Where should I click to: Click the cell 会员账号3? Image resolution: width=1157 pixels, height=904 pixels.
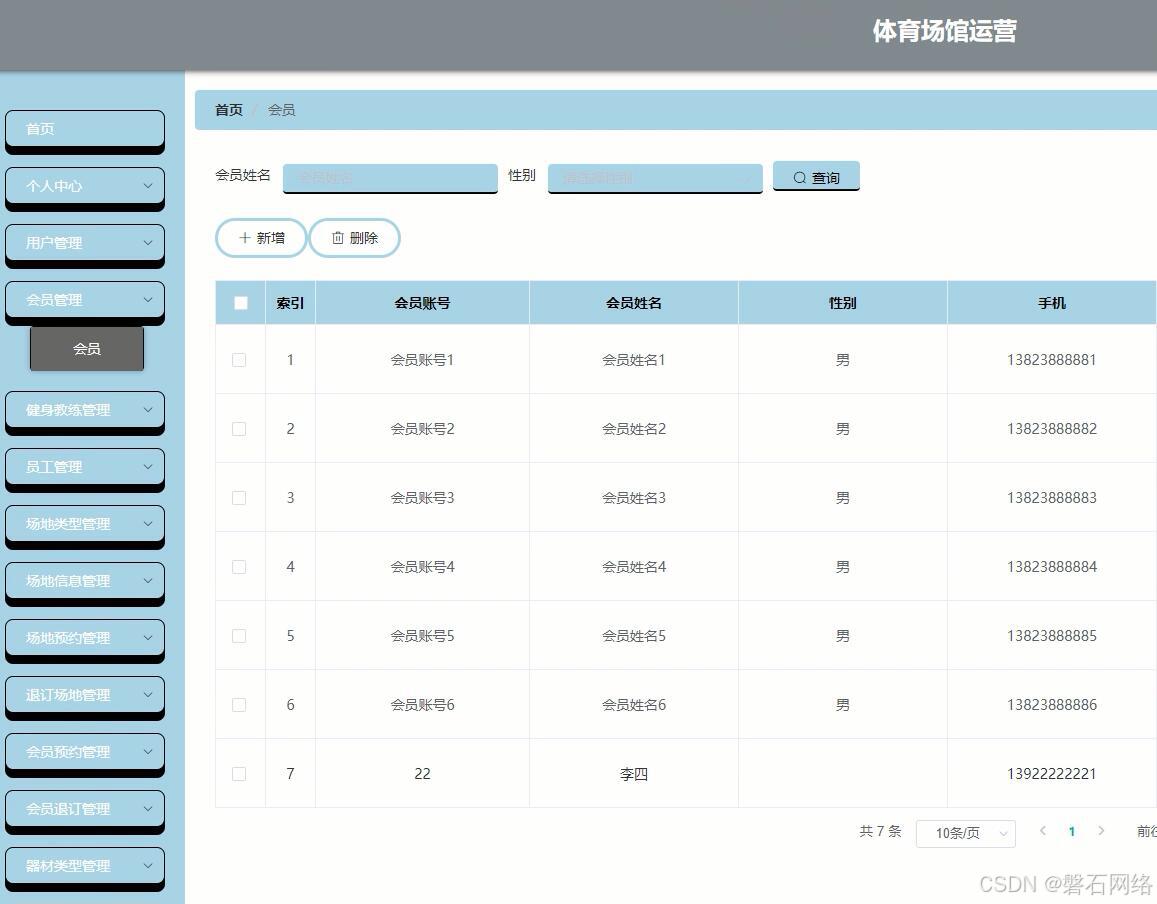(x=422, y=498)
